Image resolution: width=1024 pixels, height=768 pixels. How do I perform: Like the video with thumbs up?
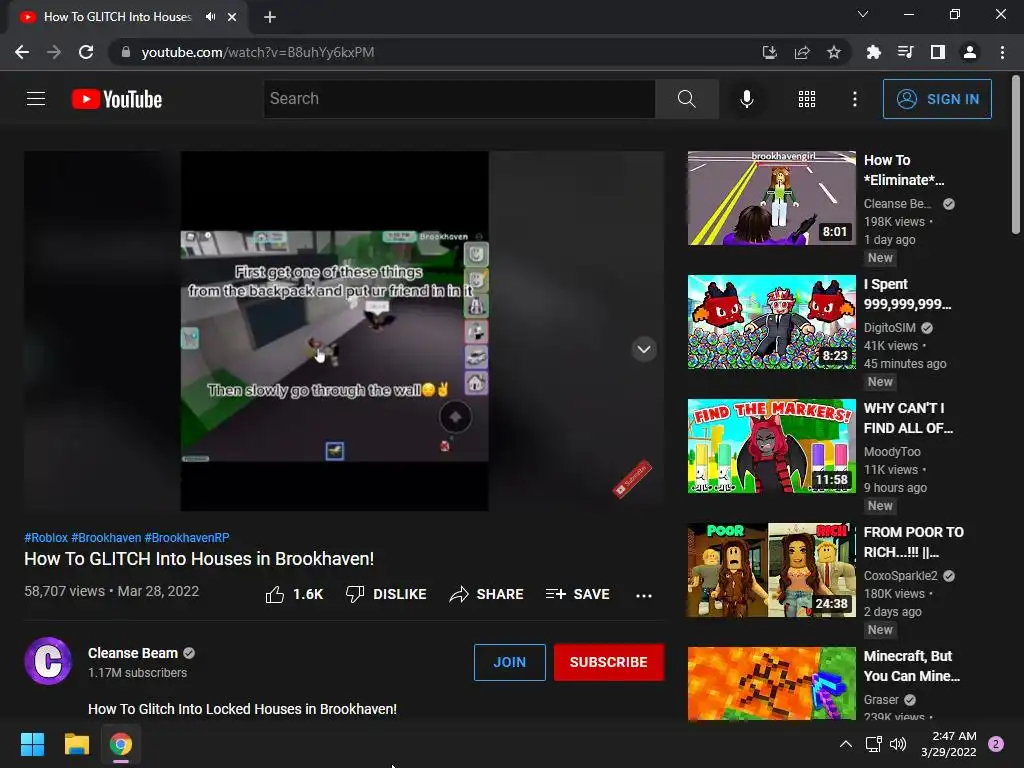tap(294, 594)
